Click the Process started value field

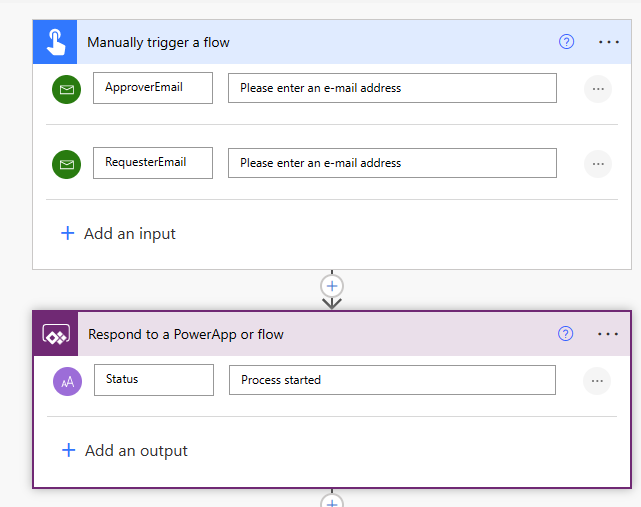tap(392, 380)
